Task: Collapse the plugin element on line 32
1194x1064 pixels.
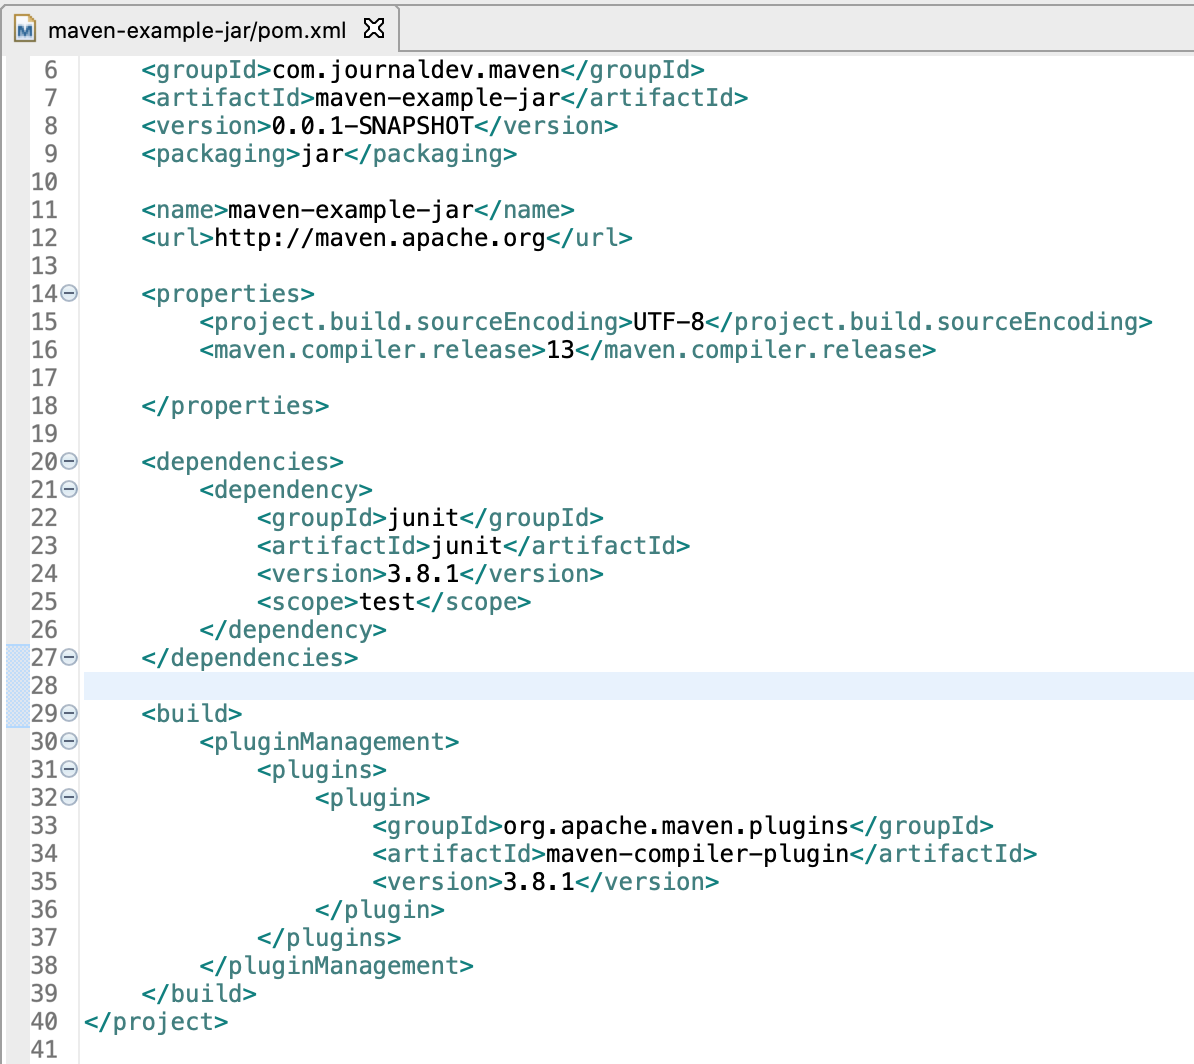Action: pos(69,797)
